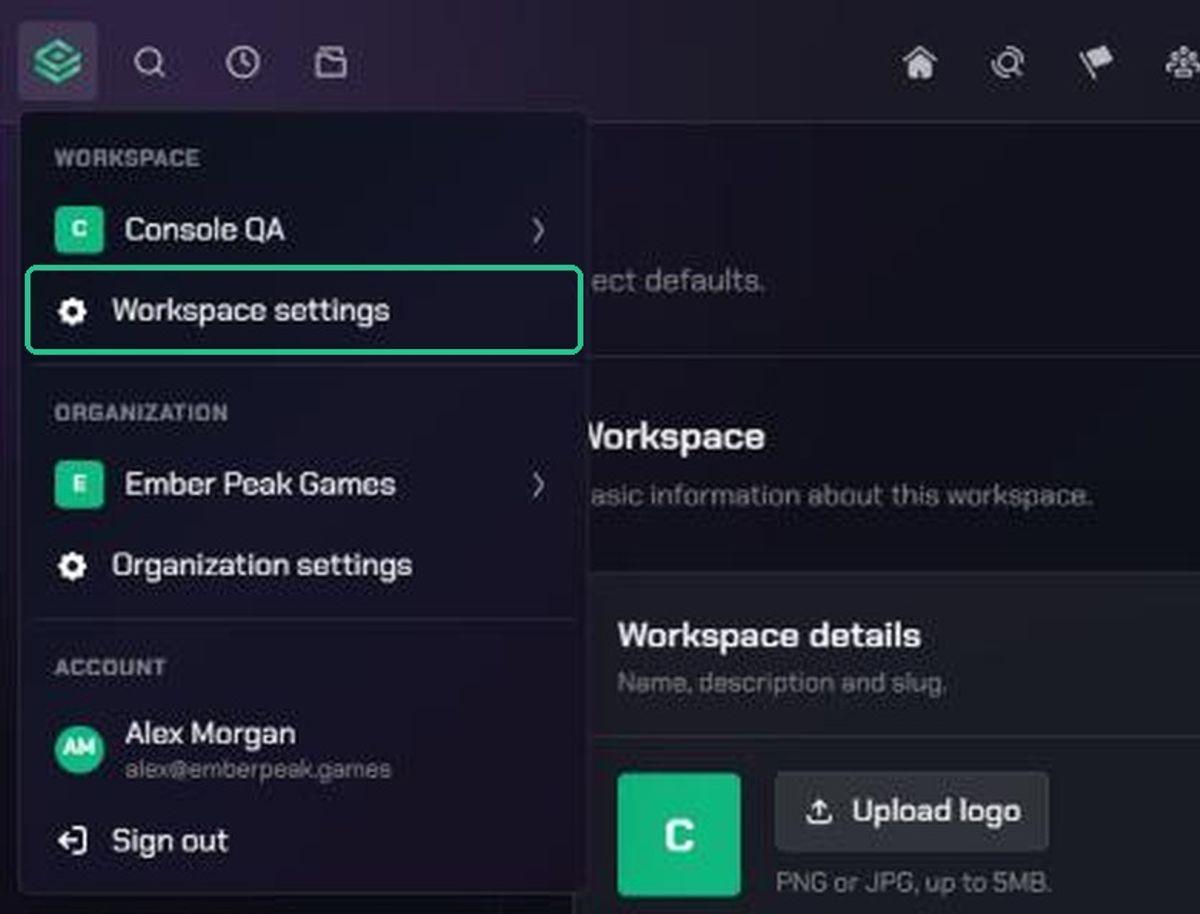Screen dimensions: 1200x914
Task: Open the people group icon at top right
Action: [x=1183, y=63]
